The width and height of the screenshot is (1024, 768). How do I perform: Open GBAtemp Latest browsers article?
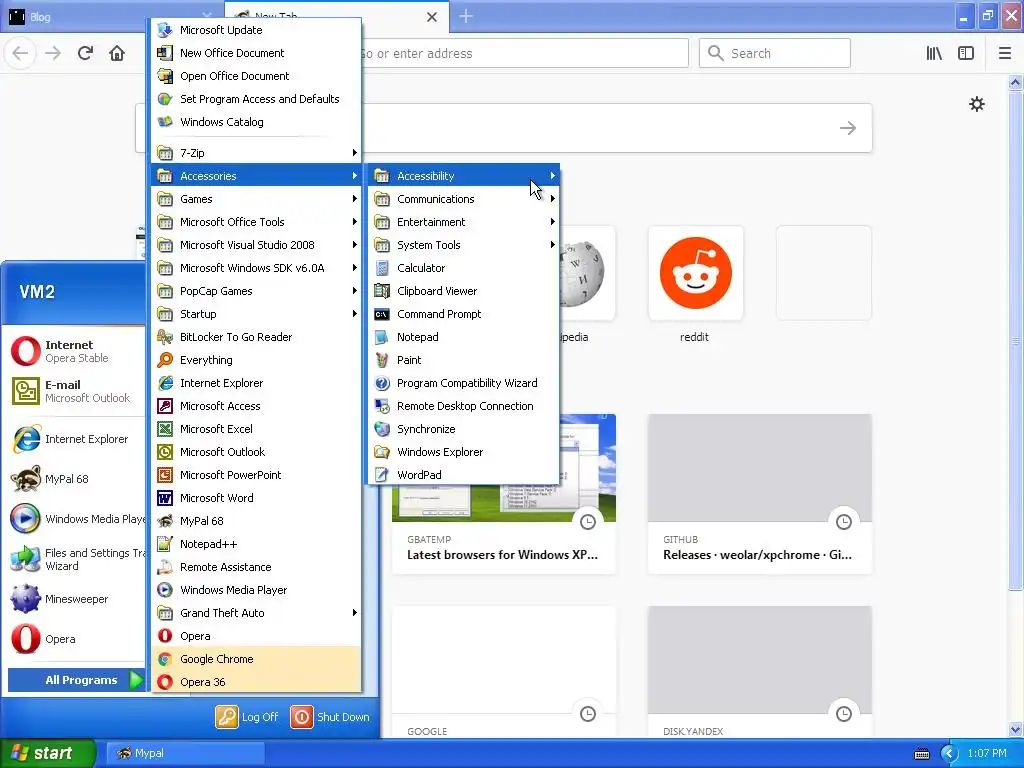coord(504,494)
